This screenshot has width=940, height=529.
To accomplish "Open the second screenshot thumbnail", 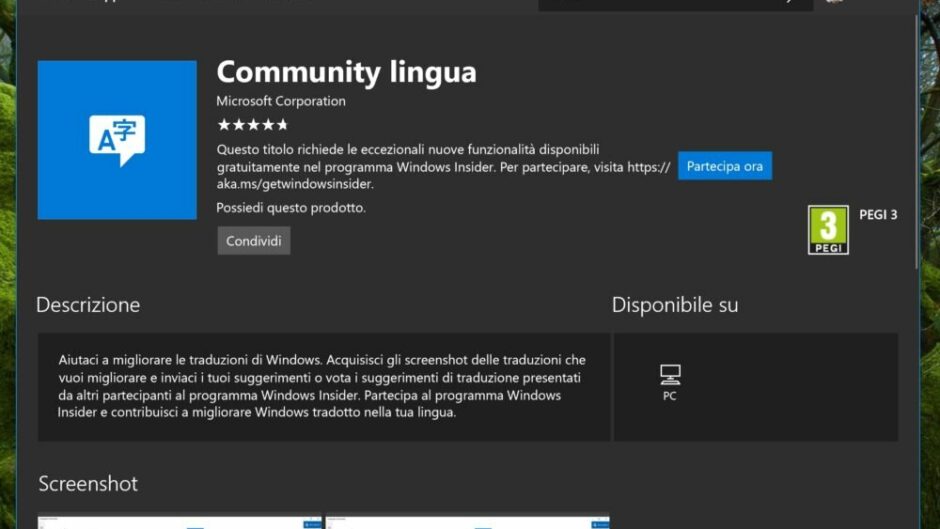I will tap(468, 522).
